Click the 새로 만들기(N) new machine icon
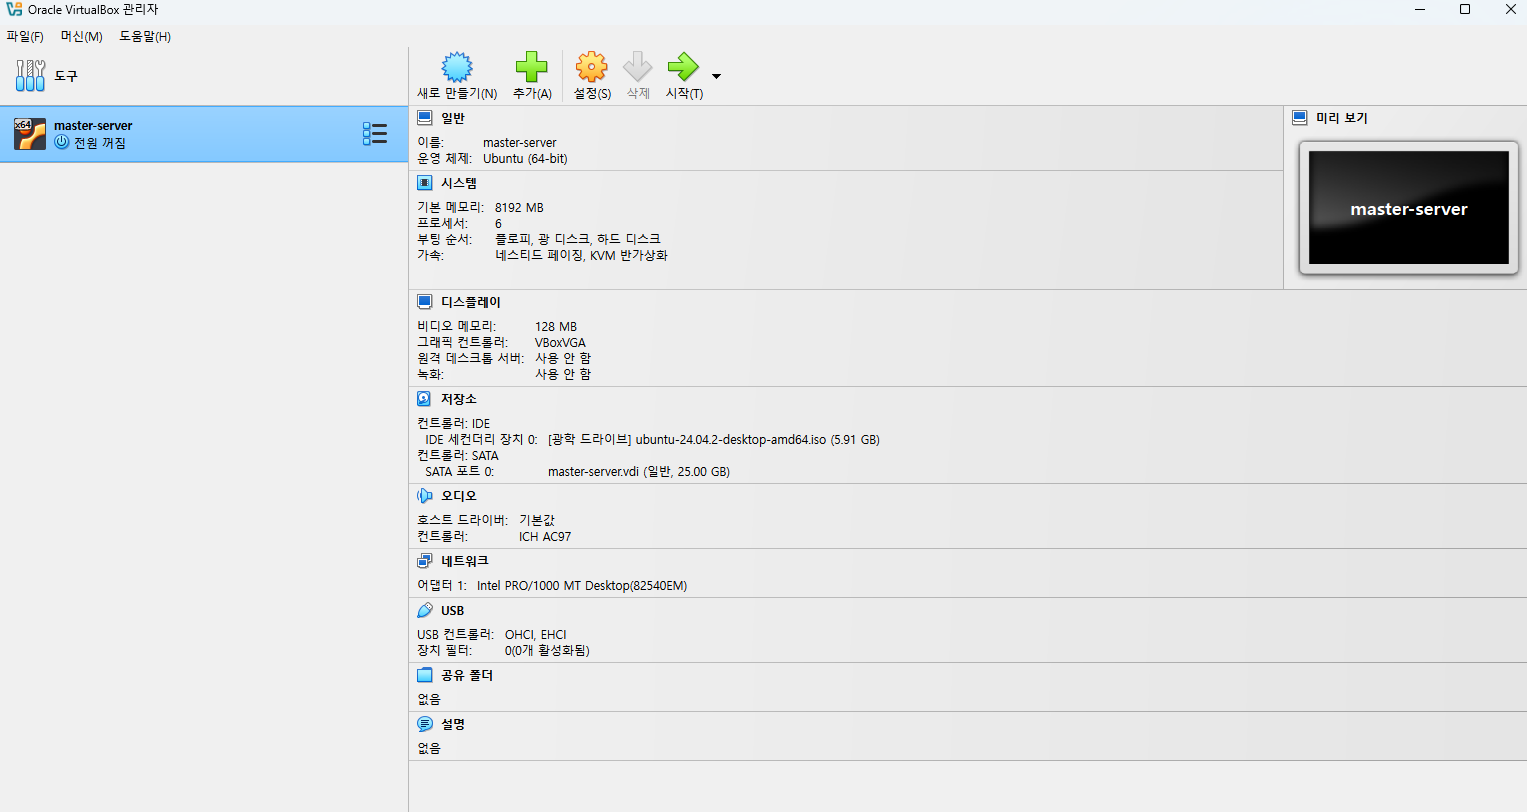Viewport: 1527px width, 812px height. [457, 67]
